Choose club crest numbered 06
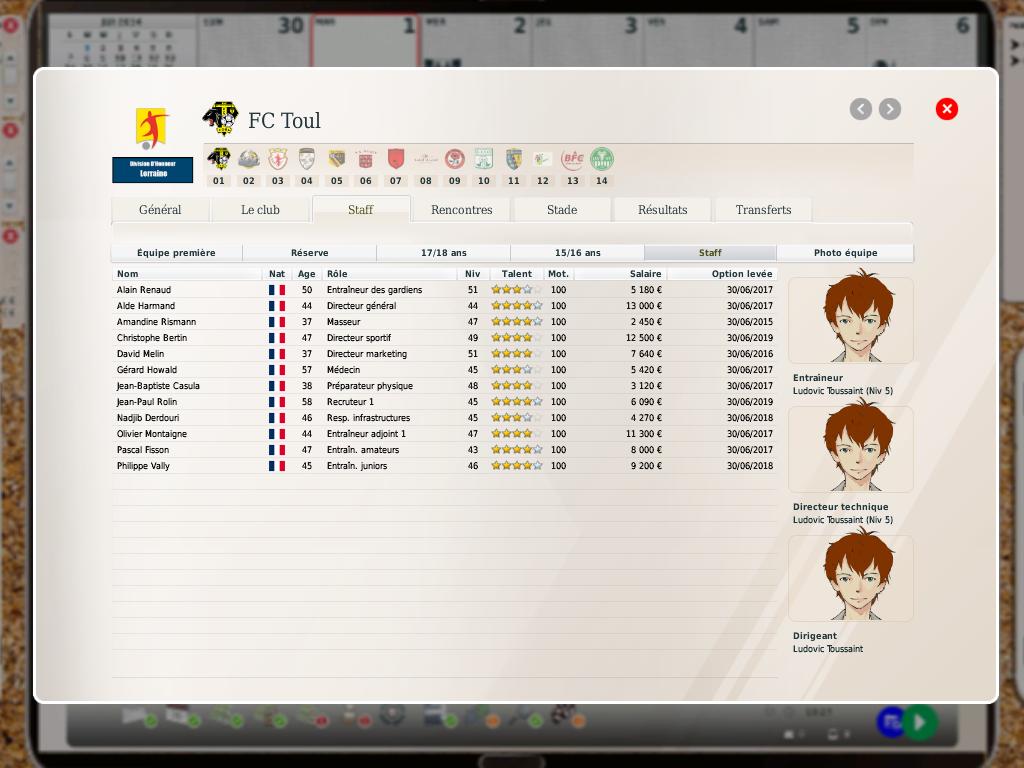 click(x=366, y=159)
